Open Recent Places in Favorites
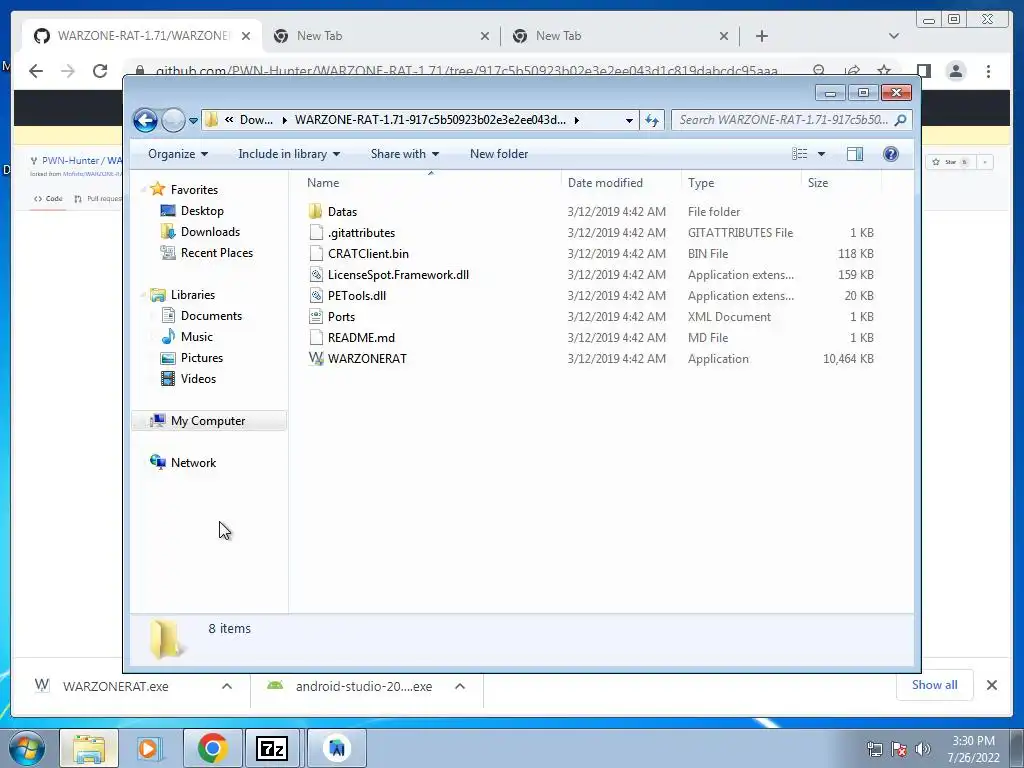This screenshot has height=768, width=1024. (x=216, y=253)
